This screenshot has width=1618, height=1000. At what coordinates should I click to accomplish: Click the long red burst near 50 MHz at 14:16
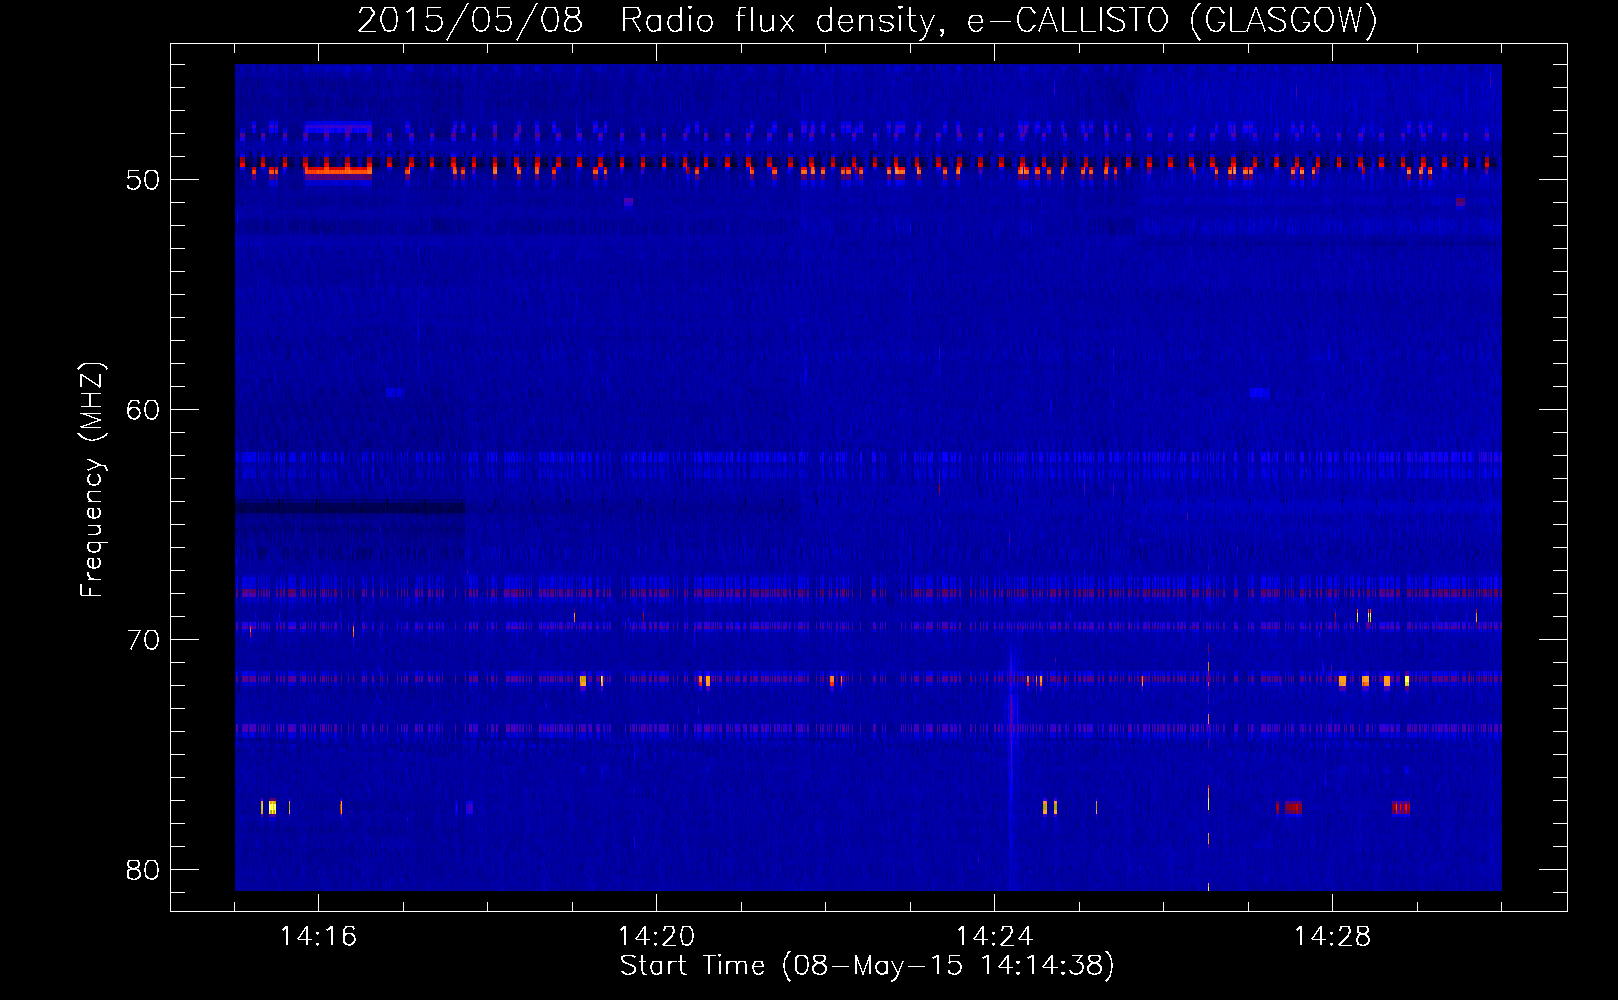338,171
